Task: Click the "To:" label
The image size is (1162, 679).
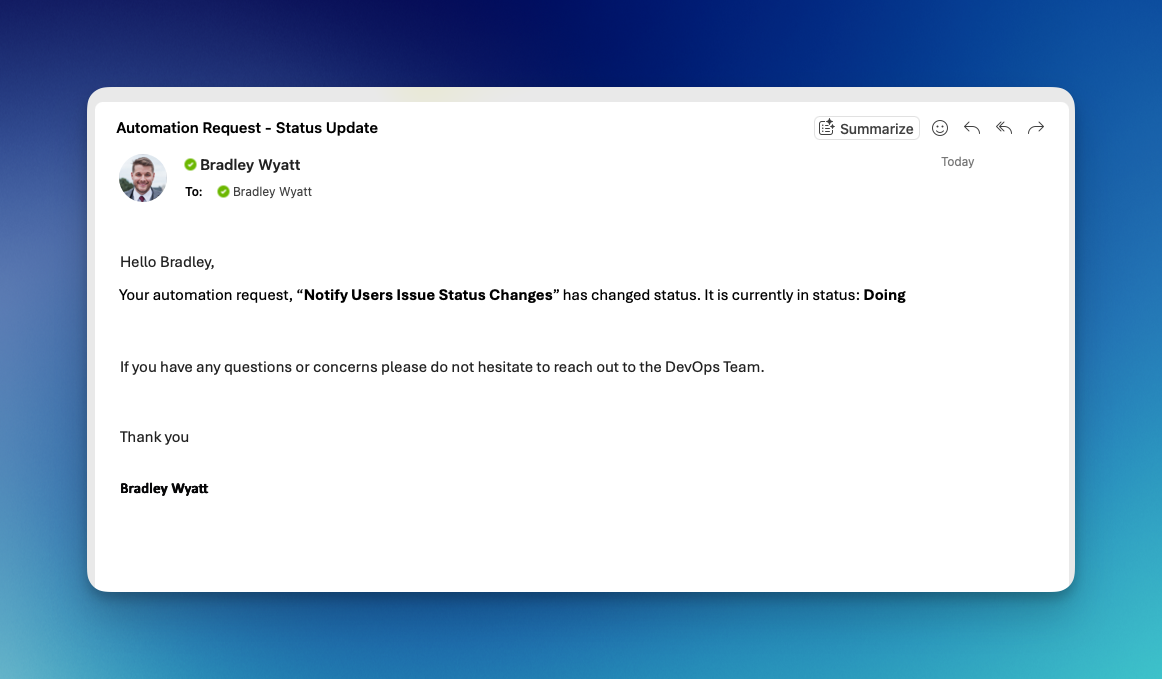Action: (194, 192)
